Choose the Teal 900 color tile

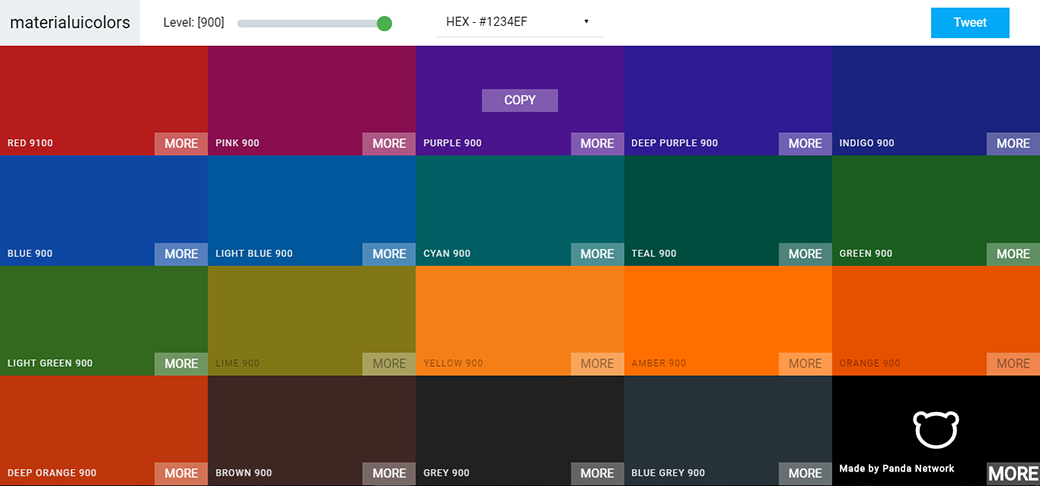(x=727, y=205)
